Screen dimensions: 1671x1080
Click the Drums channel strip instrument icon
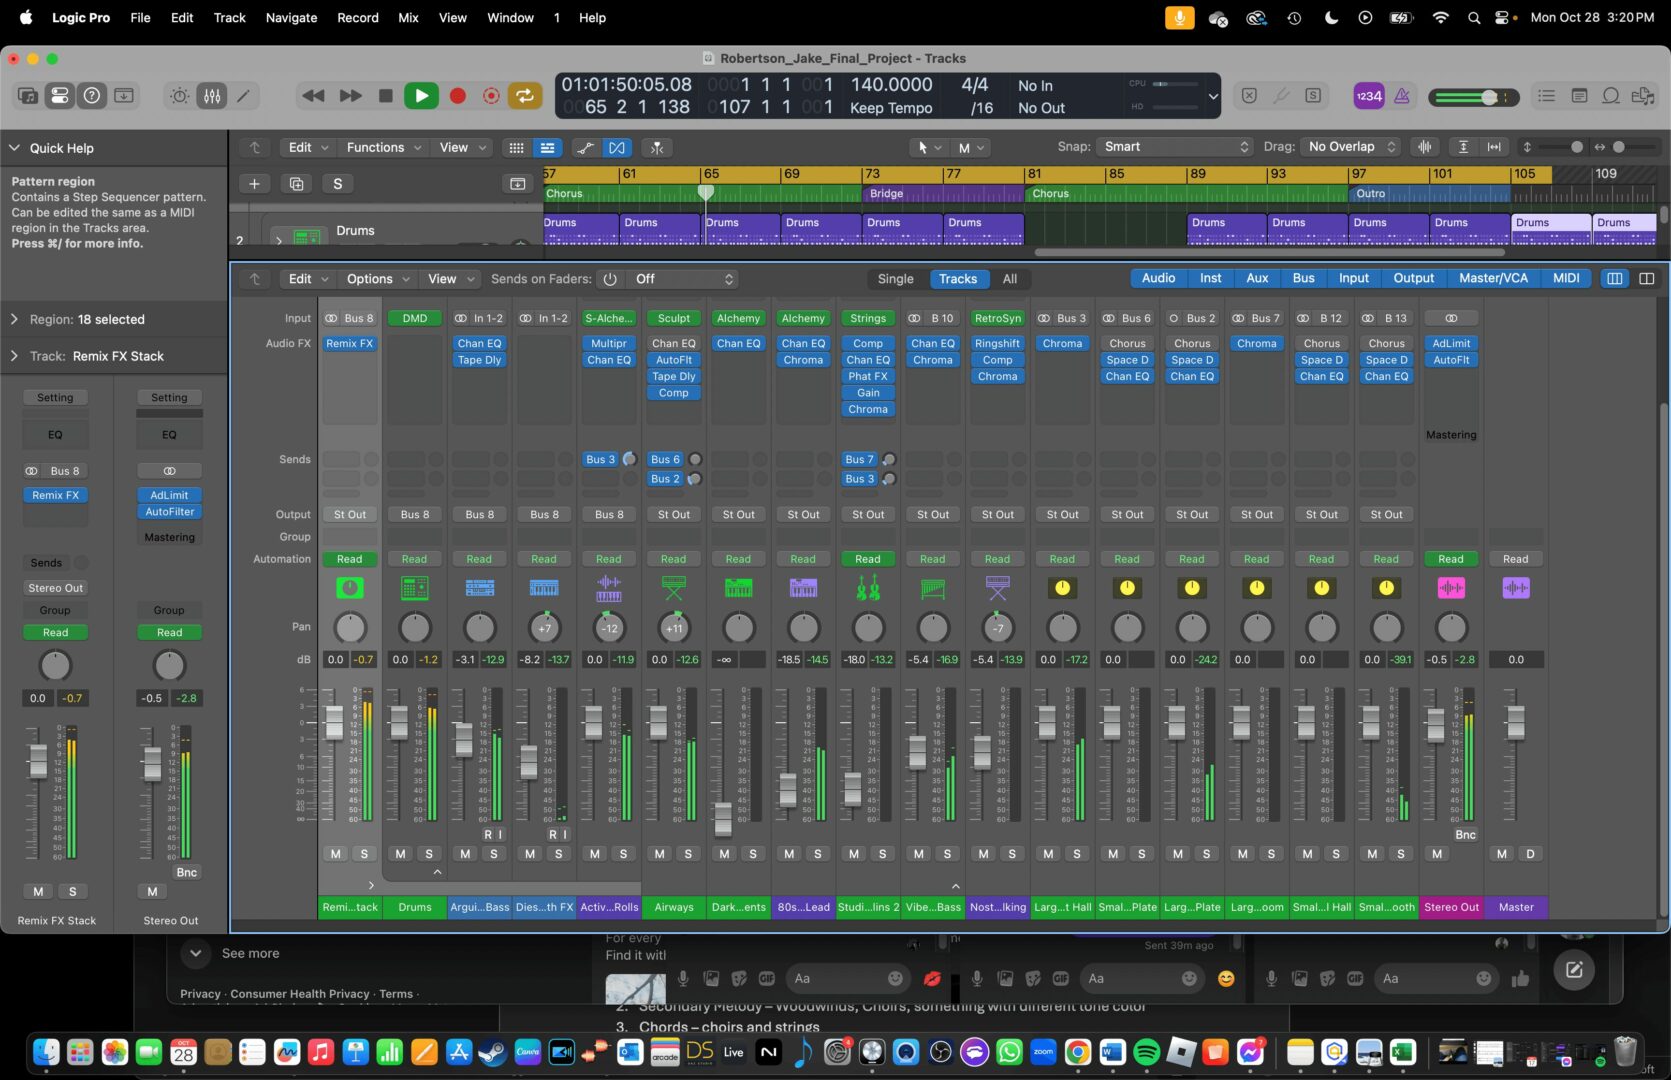414,588
